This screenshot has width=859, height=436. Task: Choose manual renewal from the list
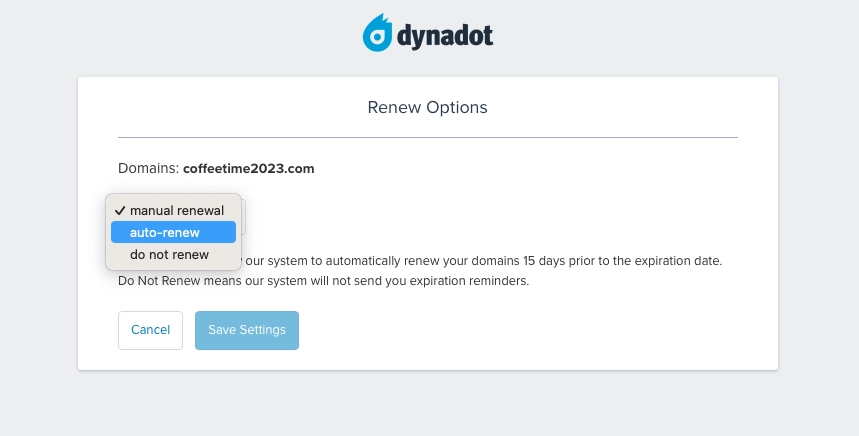coord(176,210)
